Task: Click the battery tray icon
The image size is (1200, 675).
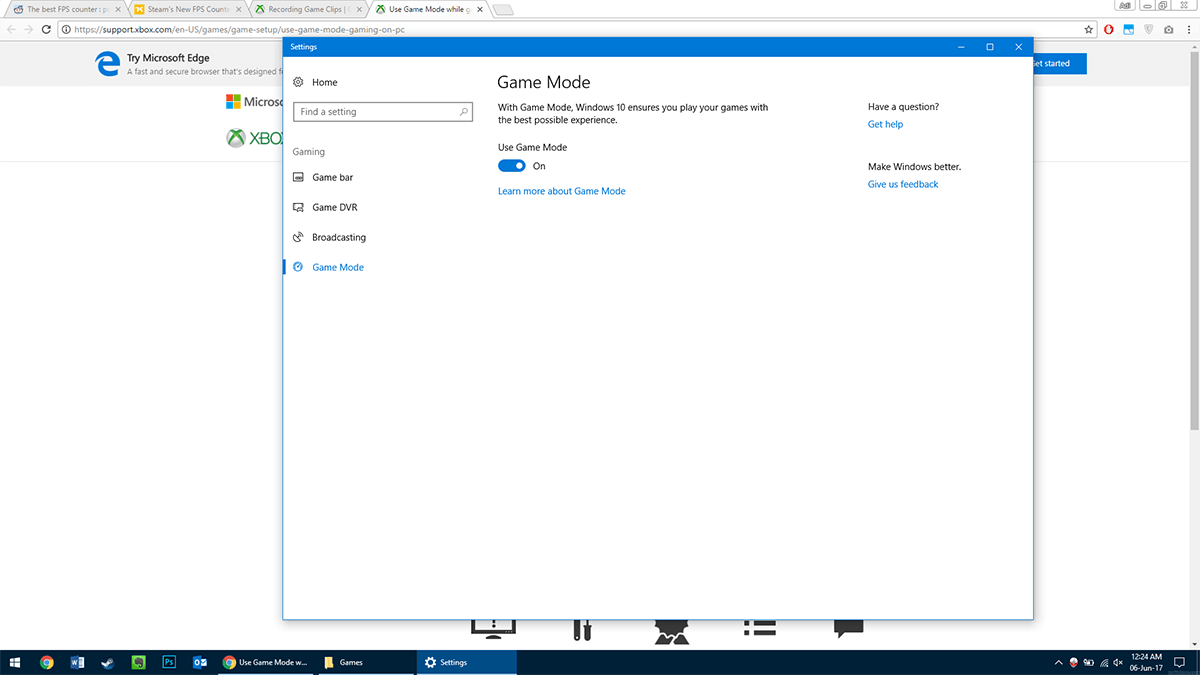Action: (1089, 662)
